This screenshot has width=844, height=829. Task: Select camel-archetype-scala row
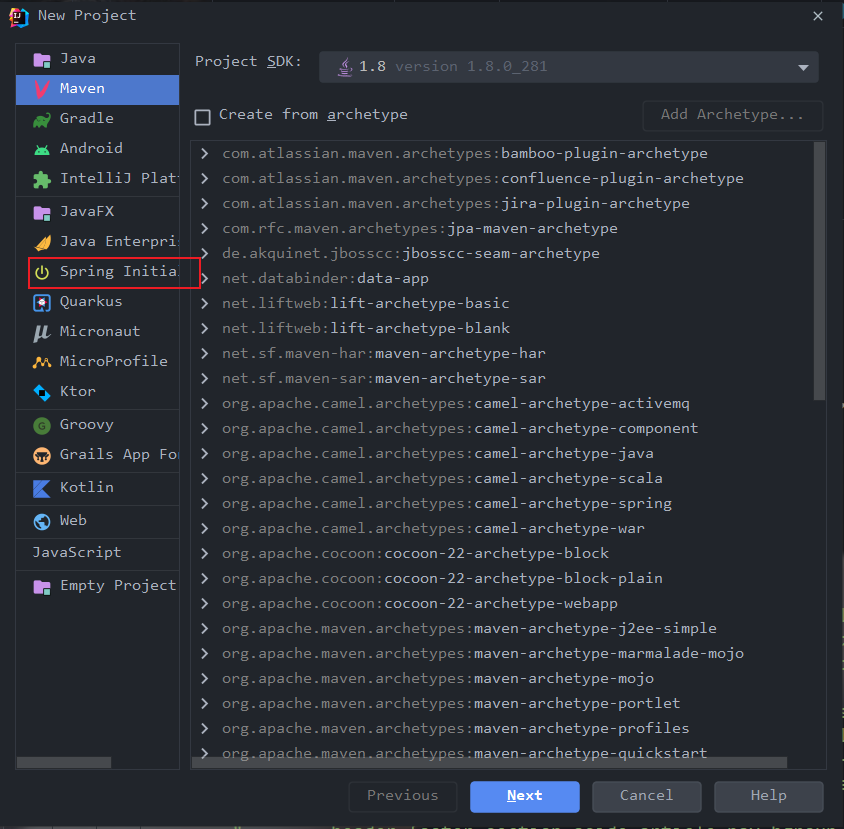pos(503,479)
